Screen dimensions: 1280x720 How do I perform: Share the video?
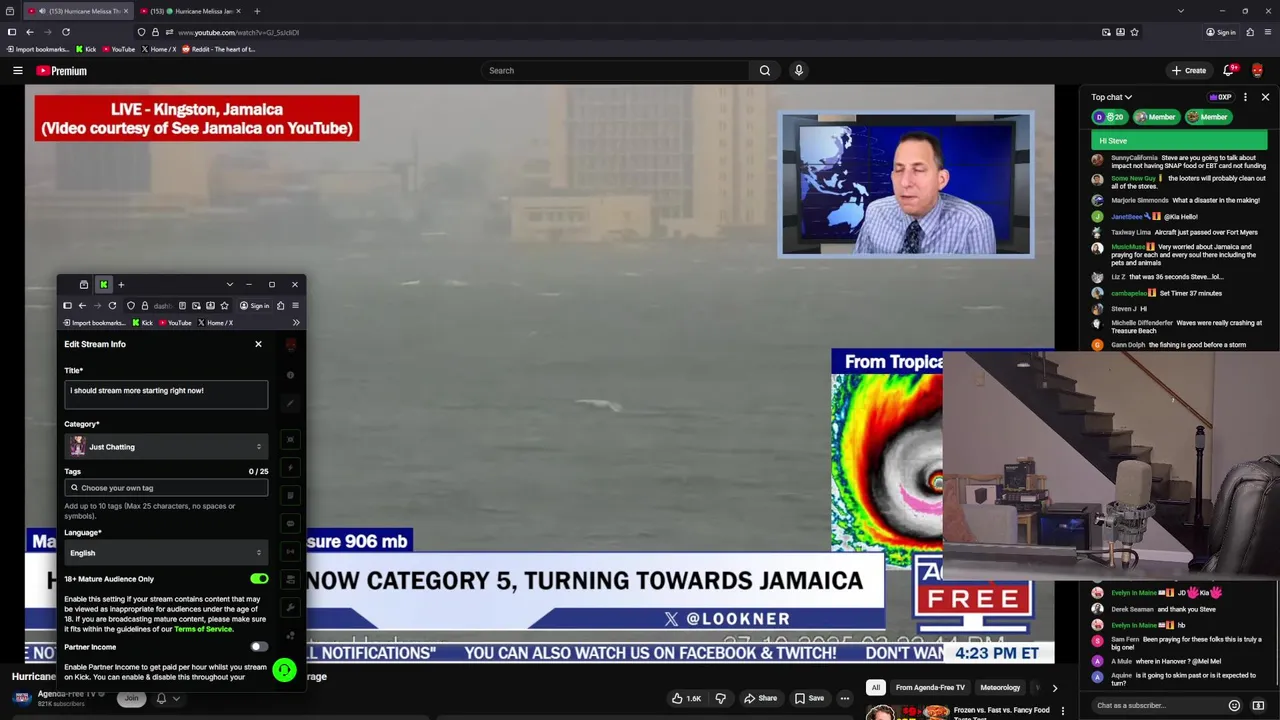click(x=761, y=698)
